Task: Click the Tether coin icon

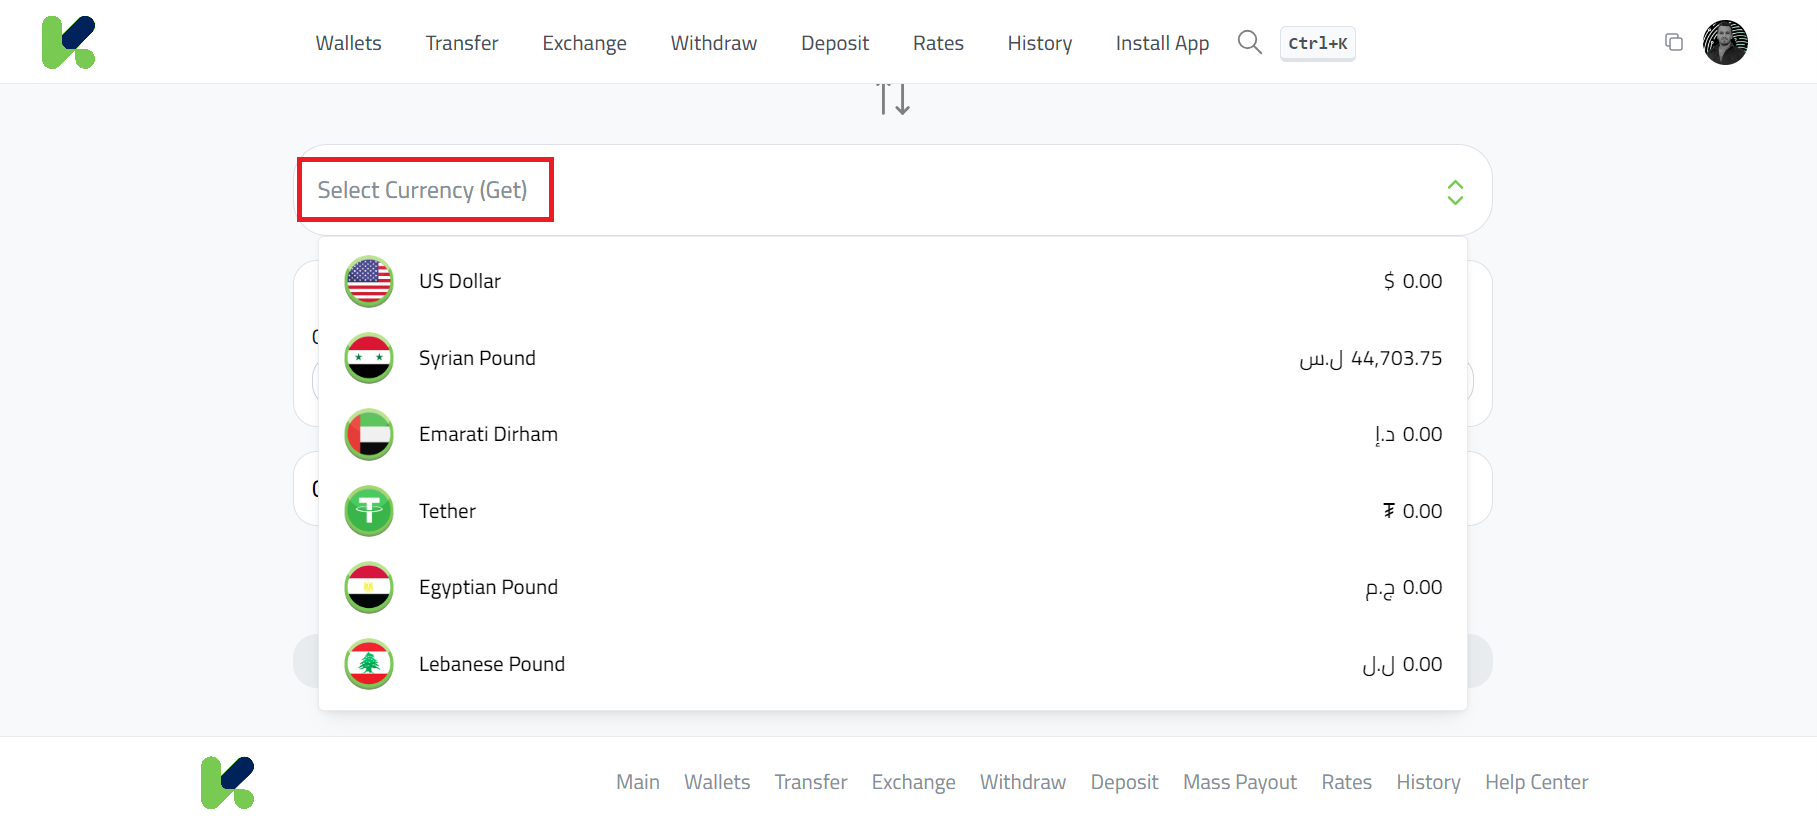Action: [369, 511]
